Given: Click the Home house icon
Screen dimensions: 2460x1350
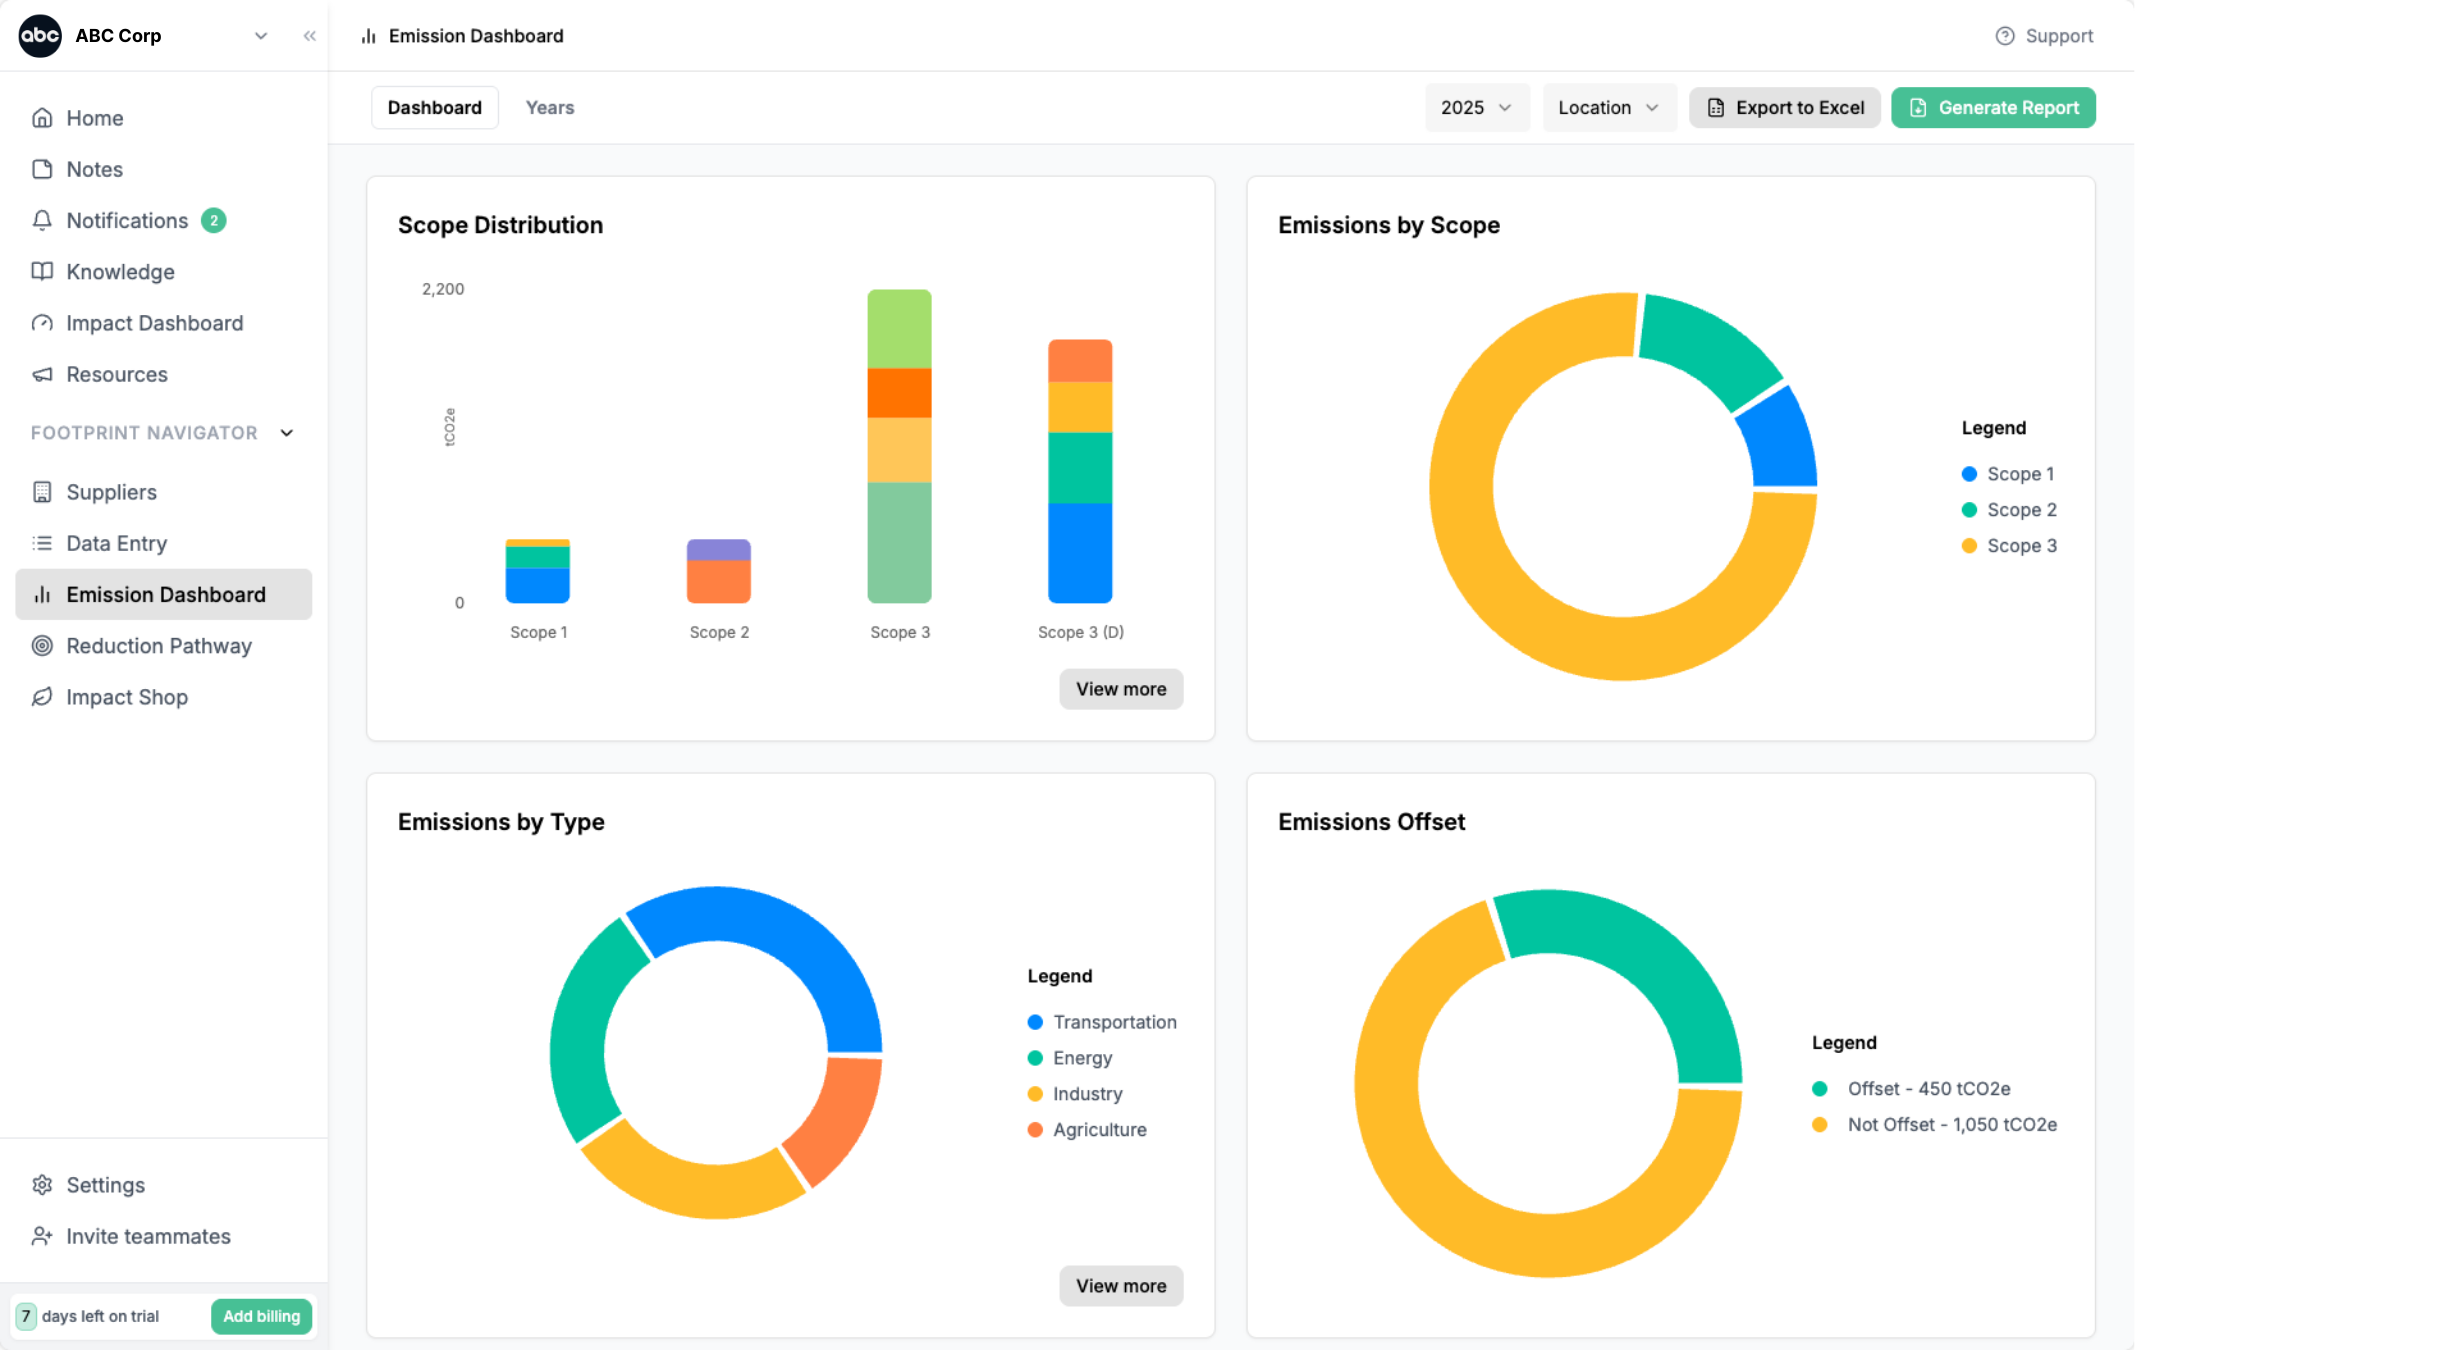Looking at the screenshot, I should tap(42, 118).
